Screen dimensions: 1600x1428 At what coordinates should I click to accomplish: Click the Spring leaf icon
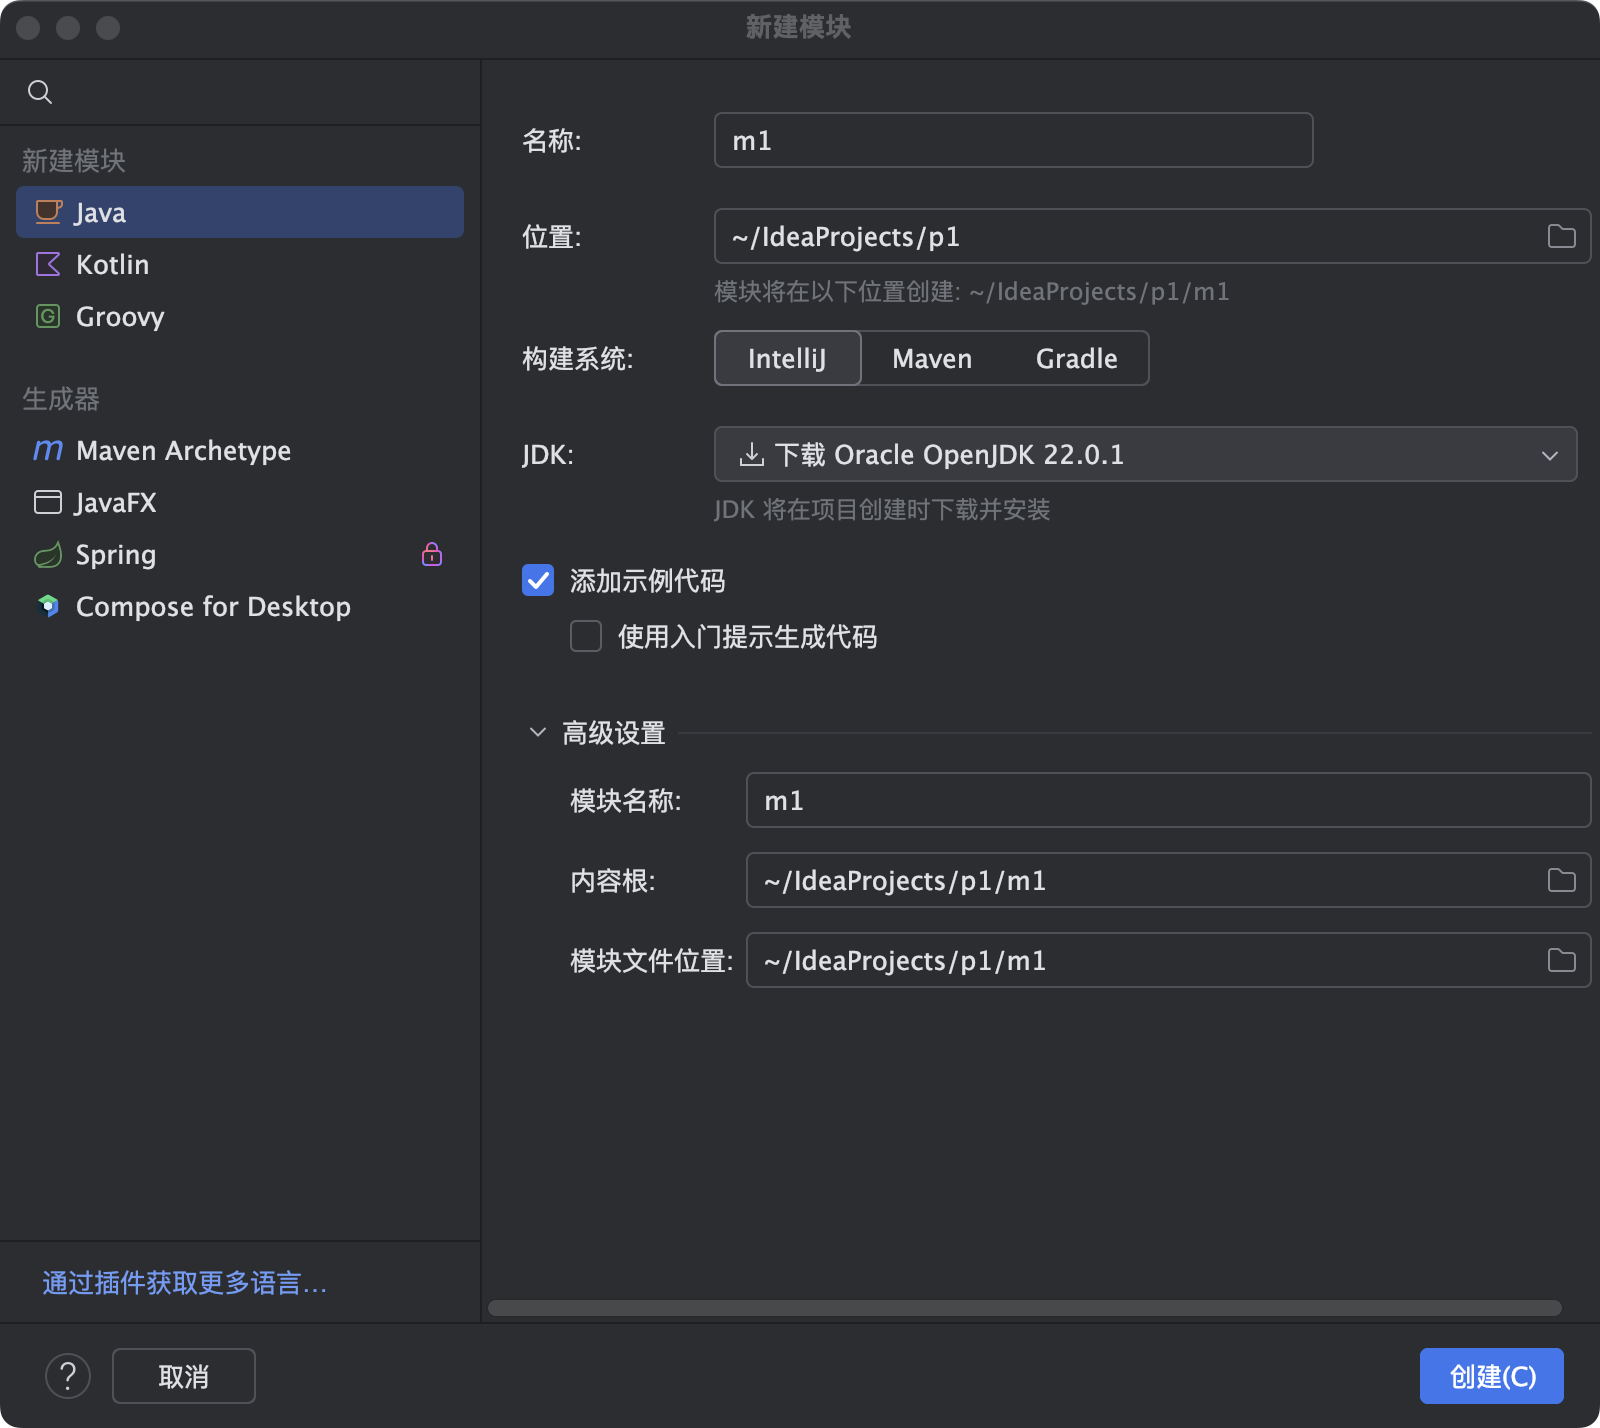click(x=48, y=554)
